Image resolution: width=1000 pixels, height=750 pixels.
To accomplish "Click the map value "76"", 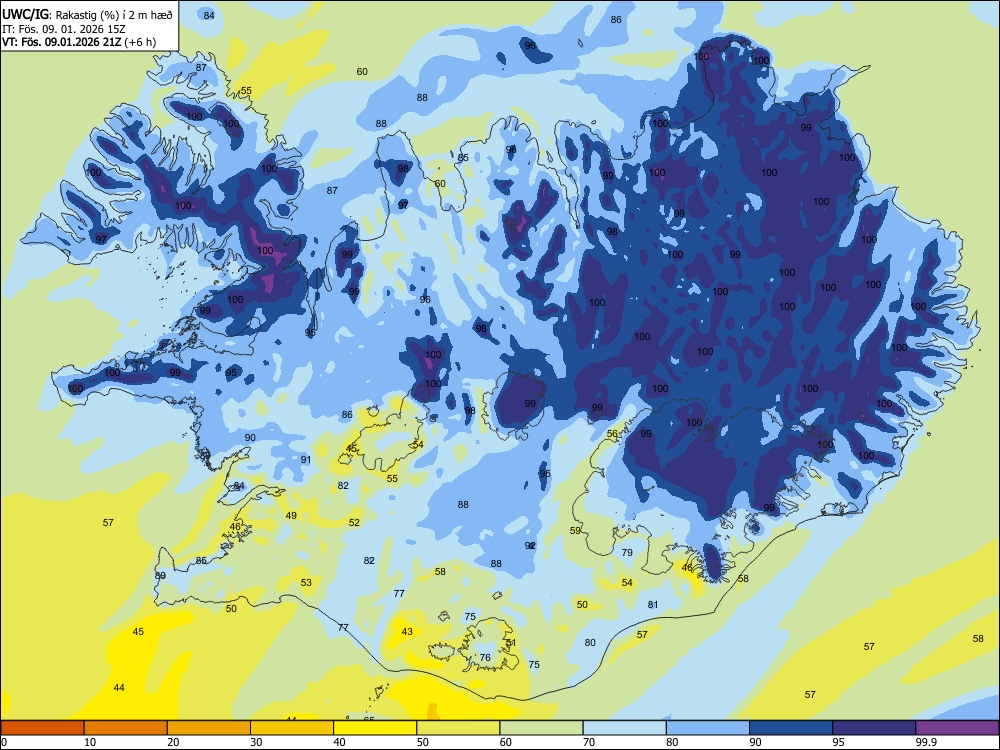I will [x=485, y=658].
